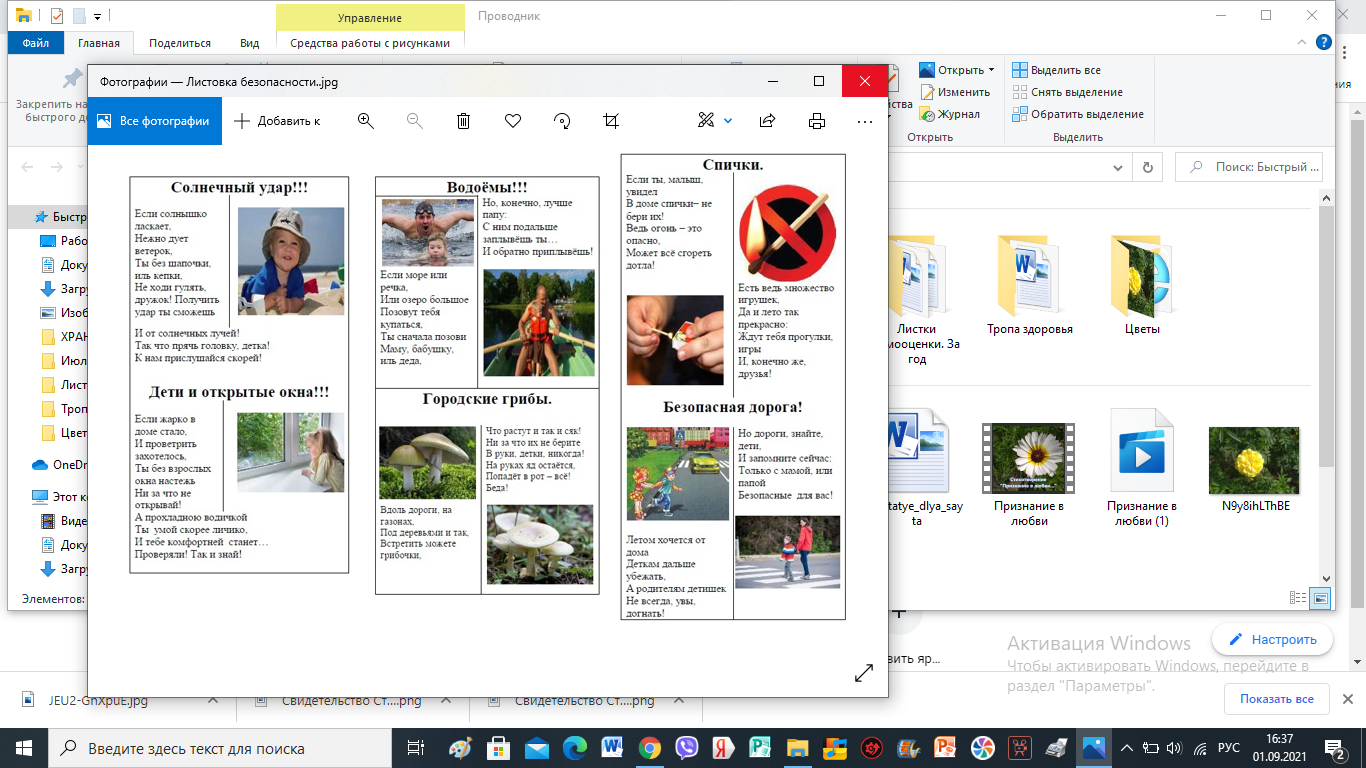Open Журнал file history
The image size is (1366, 768).
click(949, 114)
